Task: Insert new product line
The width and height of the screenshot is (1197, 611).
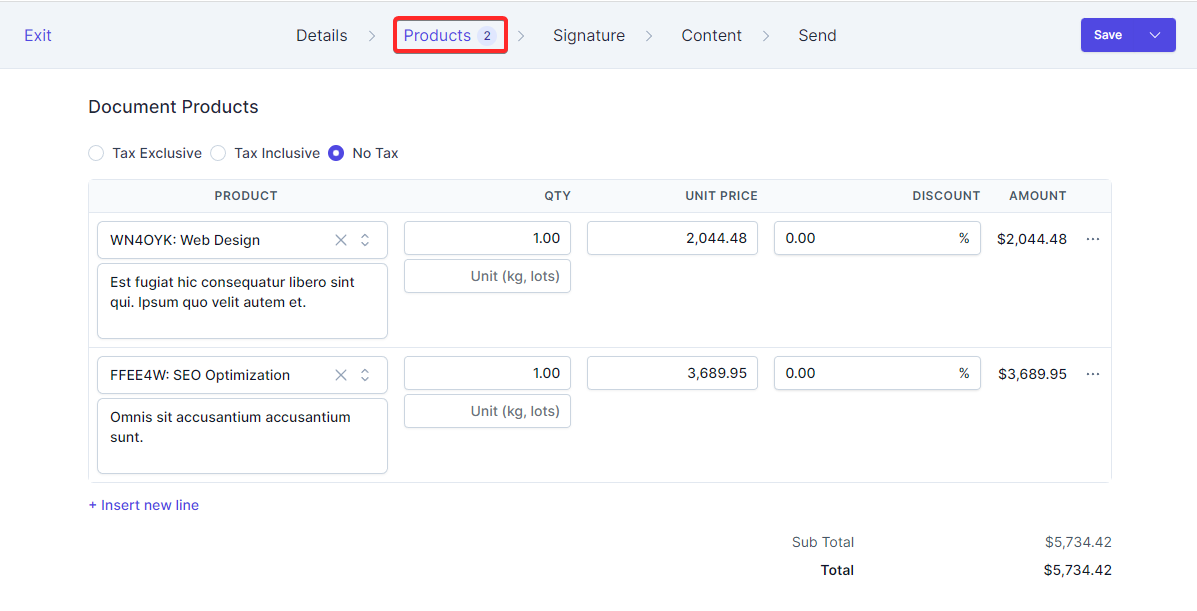Action: click(144, 505)
